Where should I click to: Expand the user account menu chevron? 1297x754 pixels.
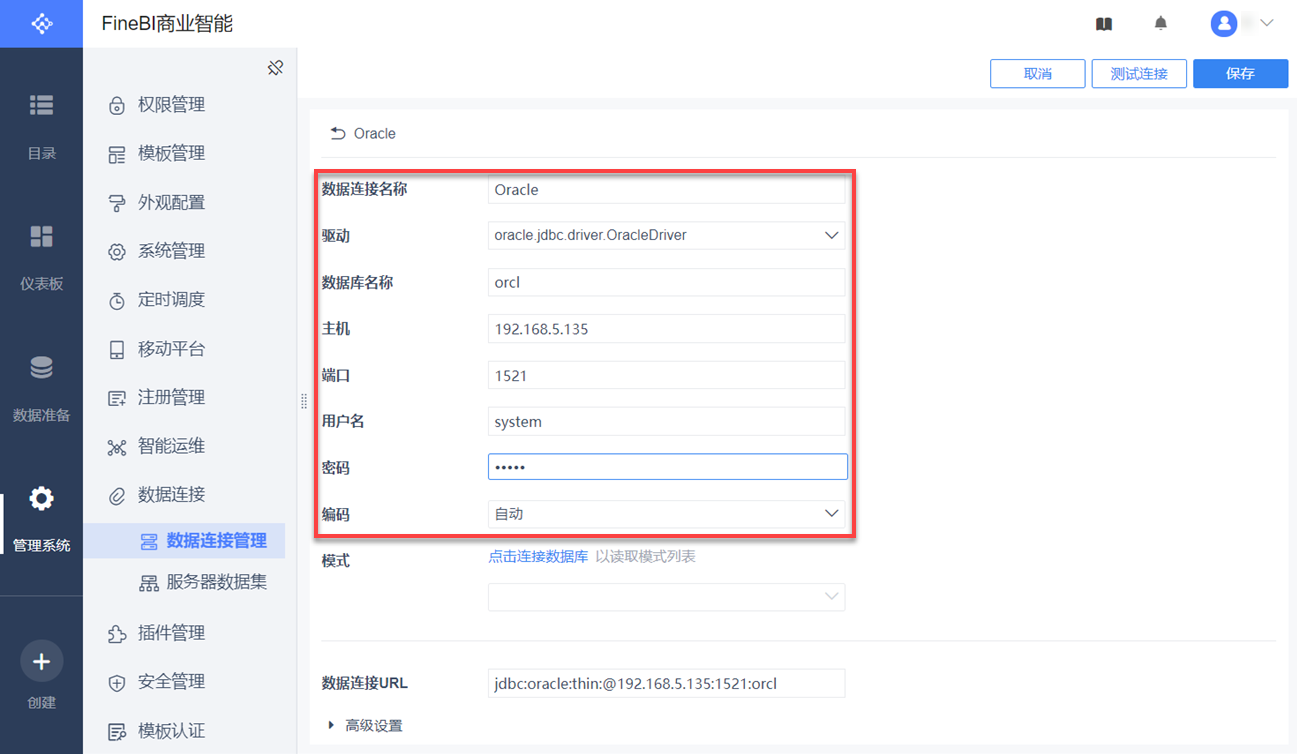[x=1267, y=23]
